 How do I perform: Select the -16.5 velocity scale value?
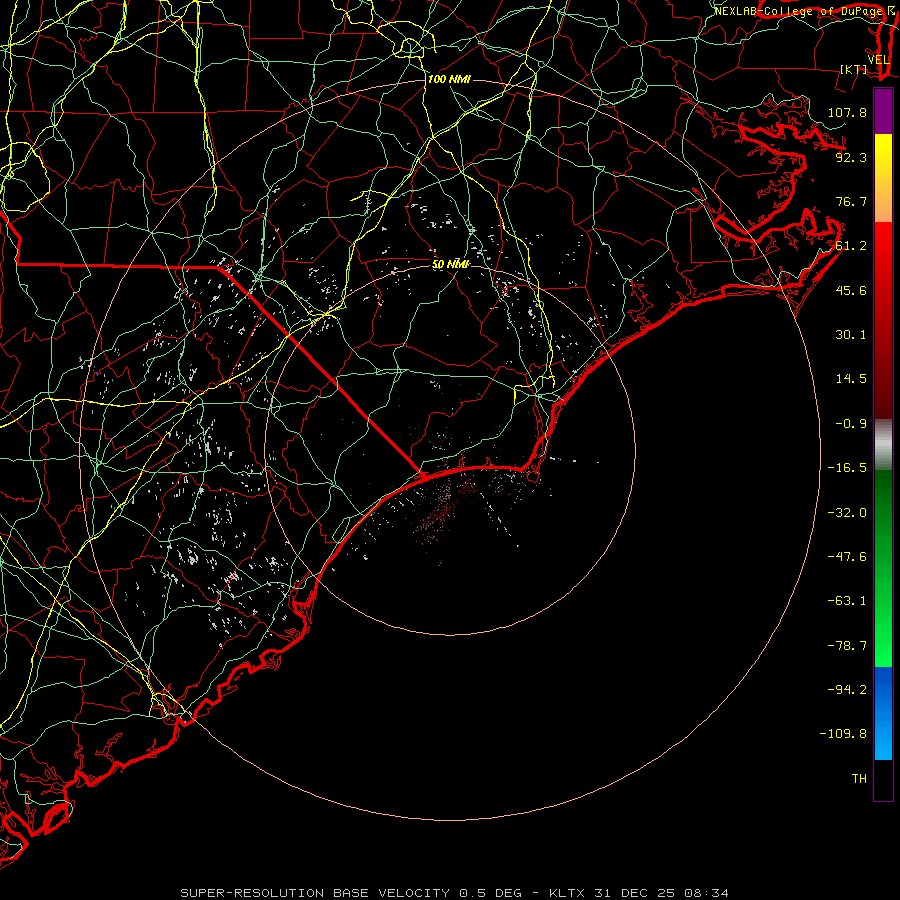tap(847, 468)
